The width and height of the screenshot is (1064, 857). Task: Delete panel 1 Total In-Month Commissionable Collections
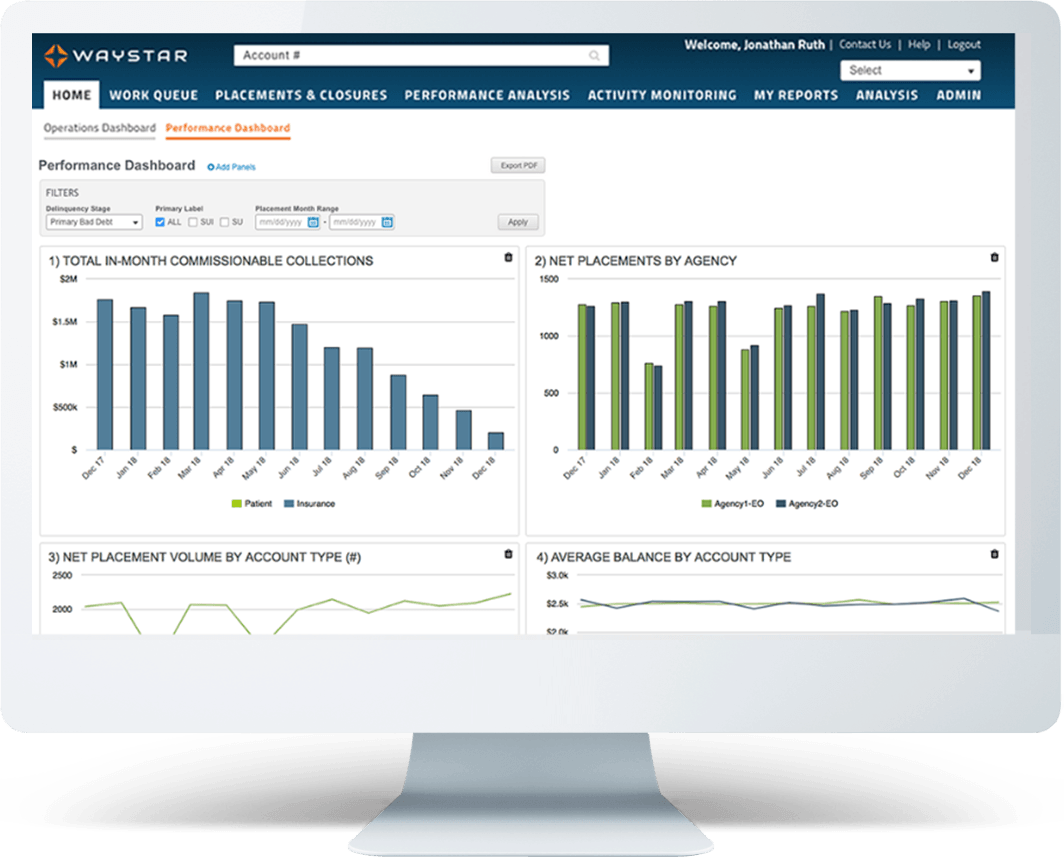(506, 257)
